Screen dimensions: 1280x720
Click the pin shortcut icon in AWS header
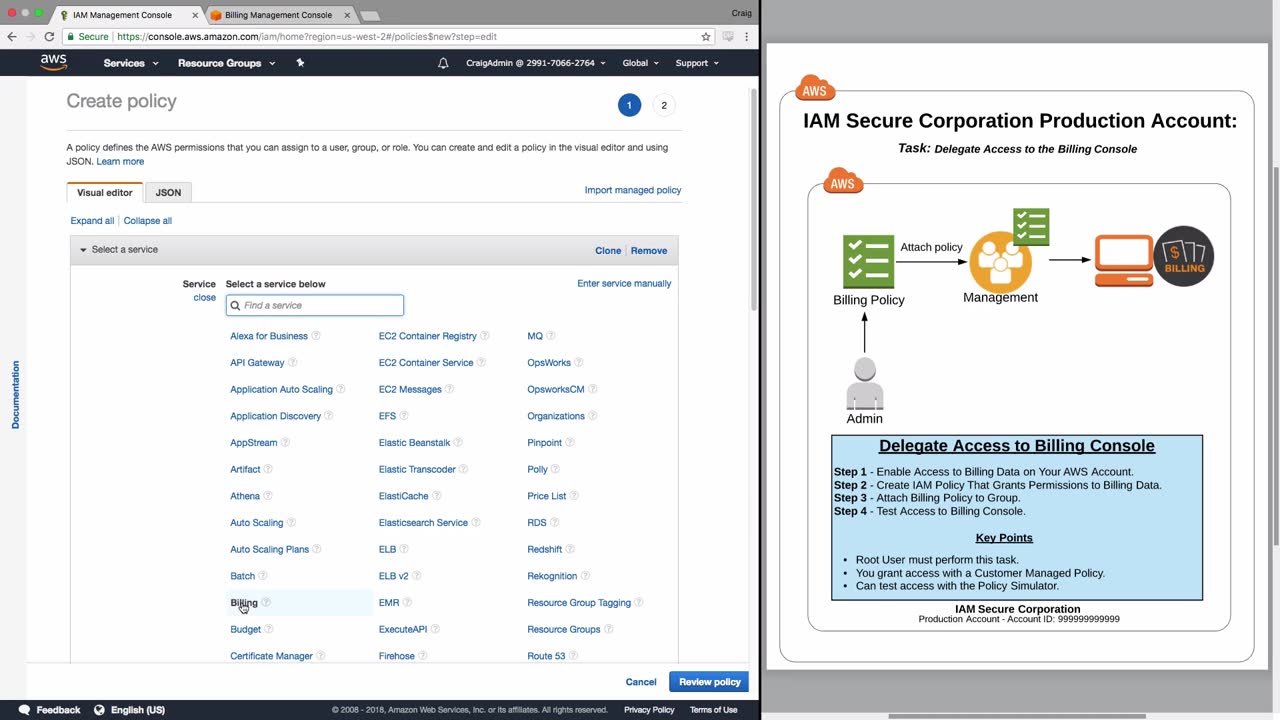tap(300, 63)
